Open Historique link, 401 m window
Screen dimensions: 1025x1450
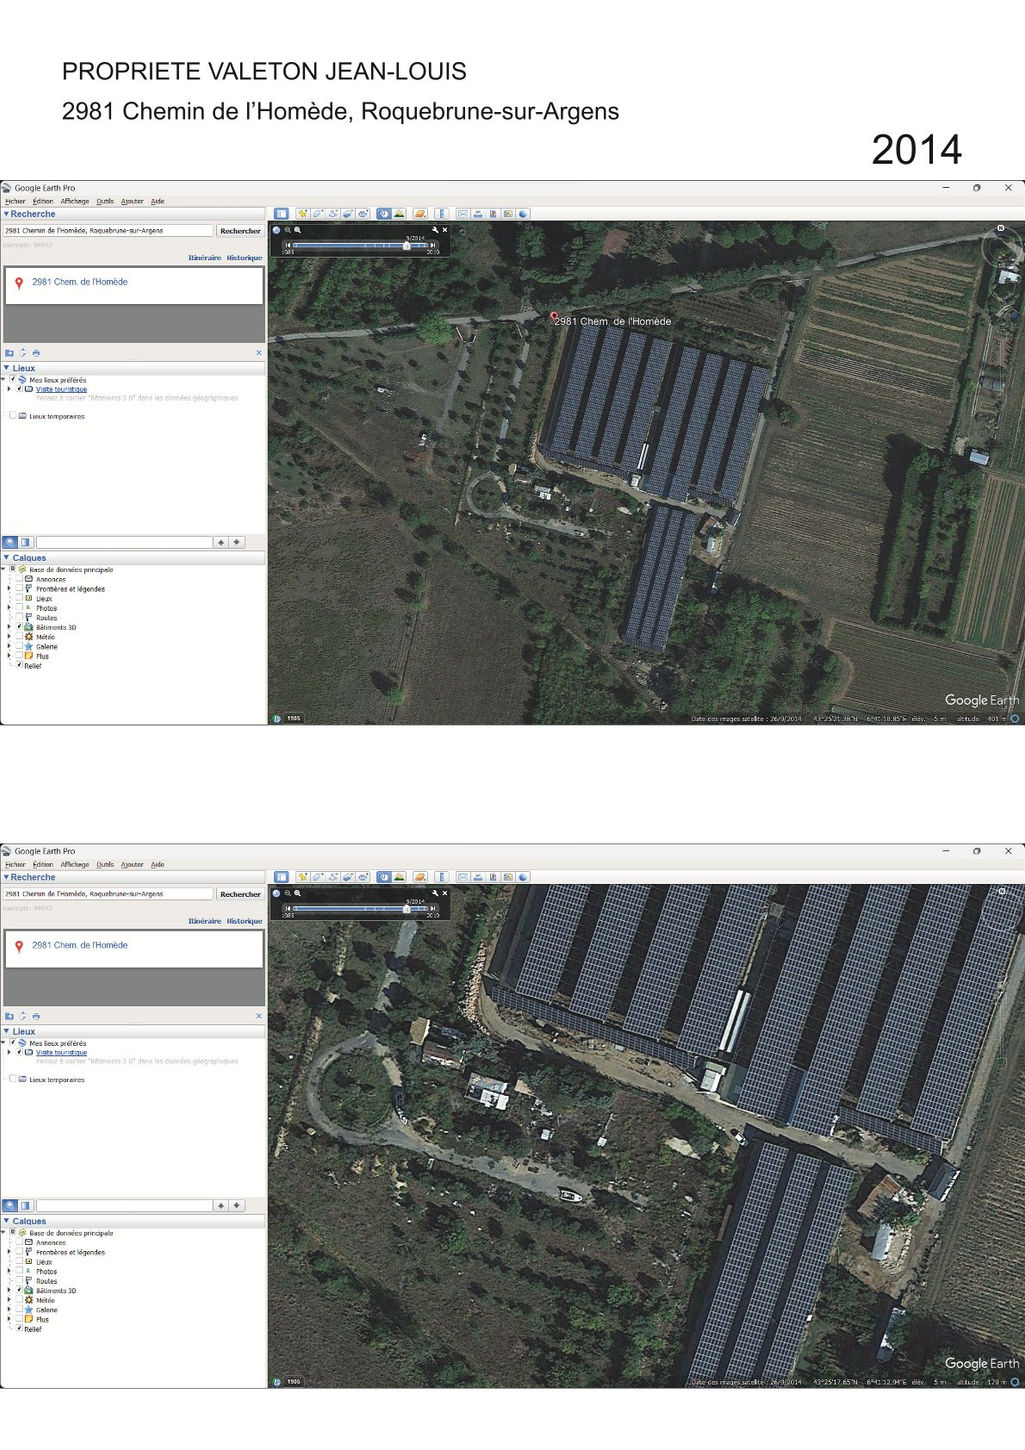[244, 258]
